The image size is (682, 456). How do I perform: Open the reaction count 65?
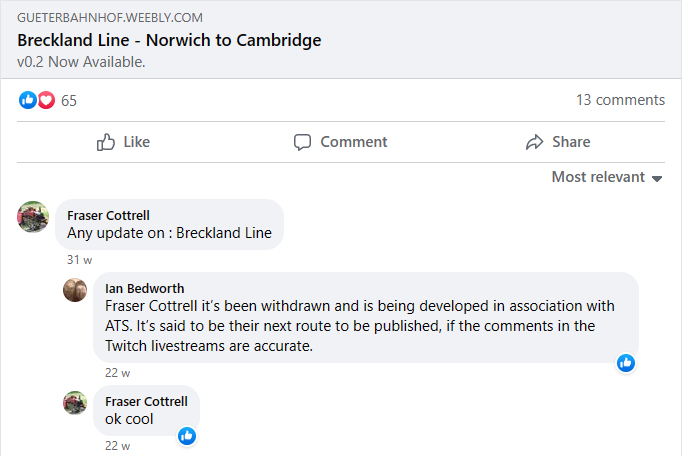pyautogui.click(x=69, y=101)
